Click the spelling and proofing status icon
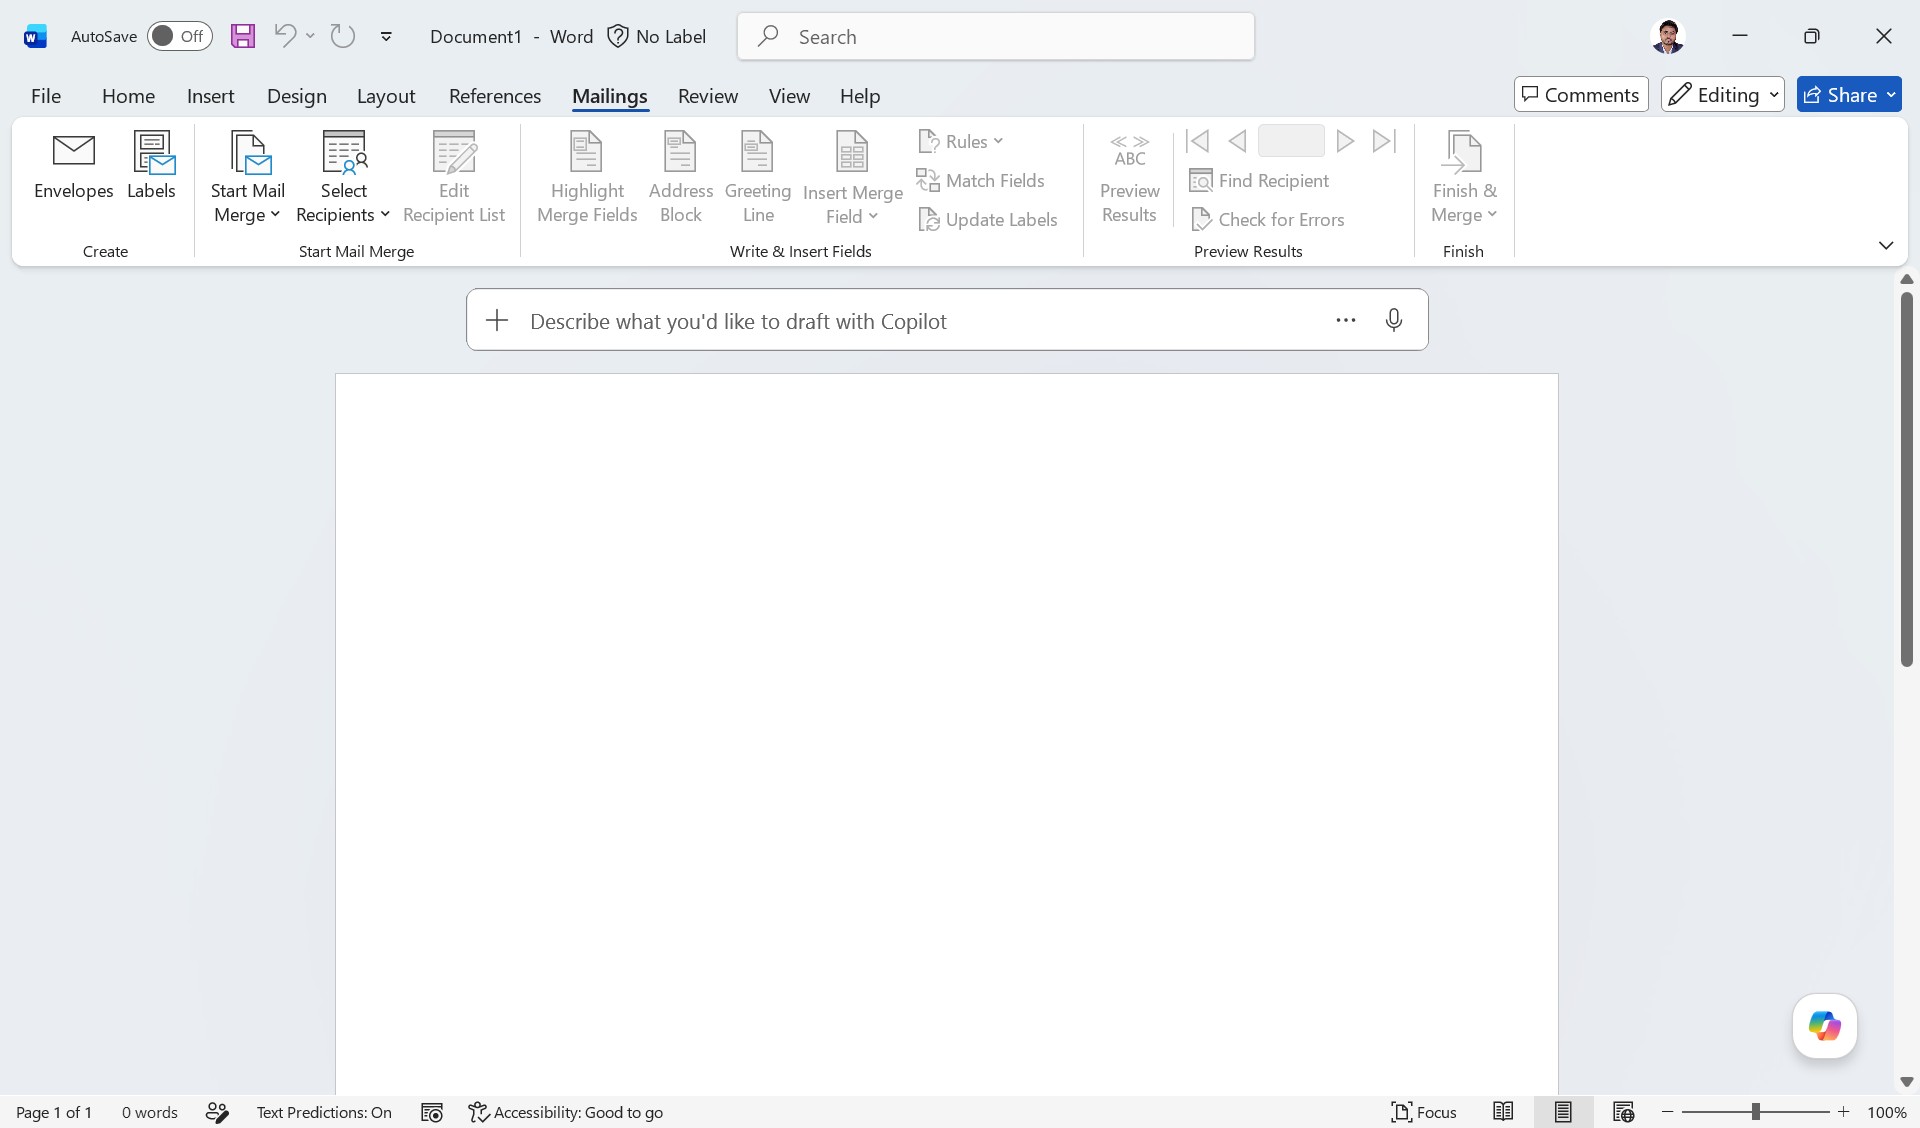1920x1128 pixels. click(217, 1112)
